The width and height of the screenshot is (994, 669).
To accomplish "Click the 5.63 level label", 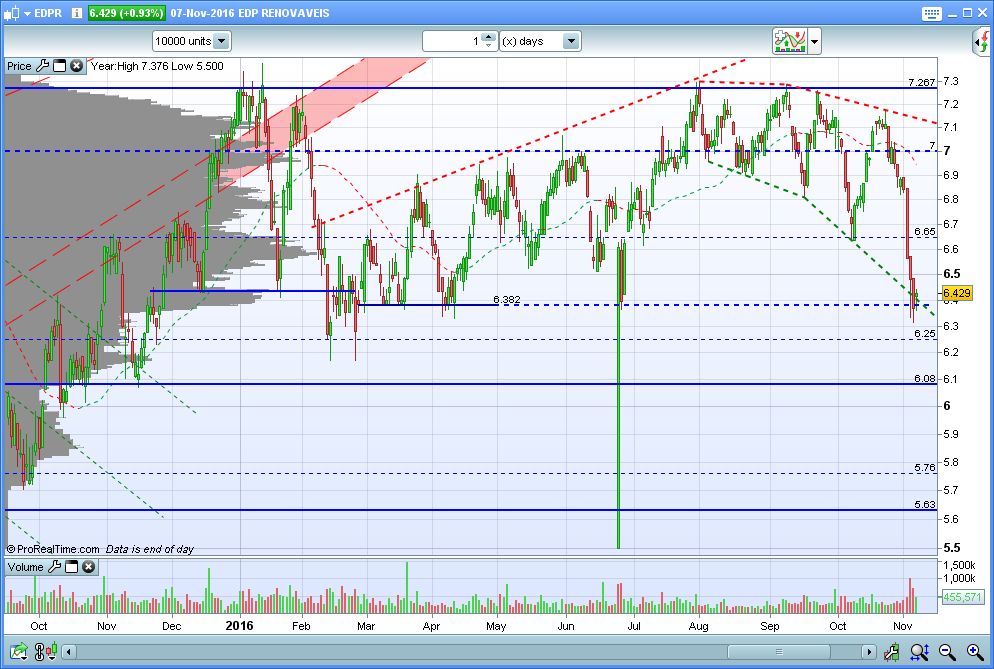I will [925, 505].
